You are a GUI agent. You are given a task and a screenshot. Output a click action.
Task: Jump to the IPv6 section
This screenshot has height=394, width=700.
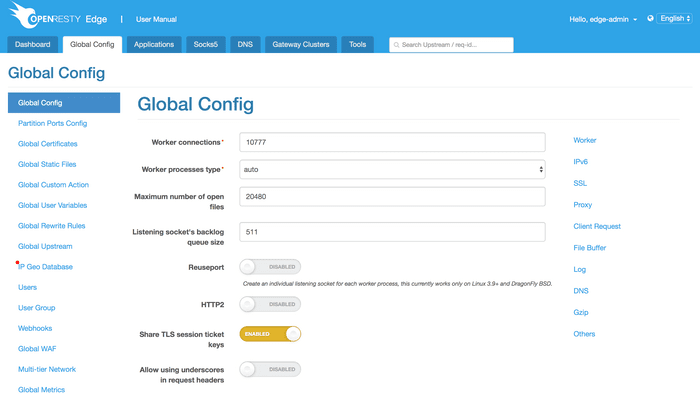click(580, 162)
